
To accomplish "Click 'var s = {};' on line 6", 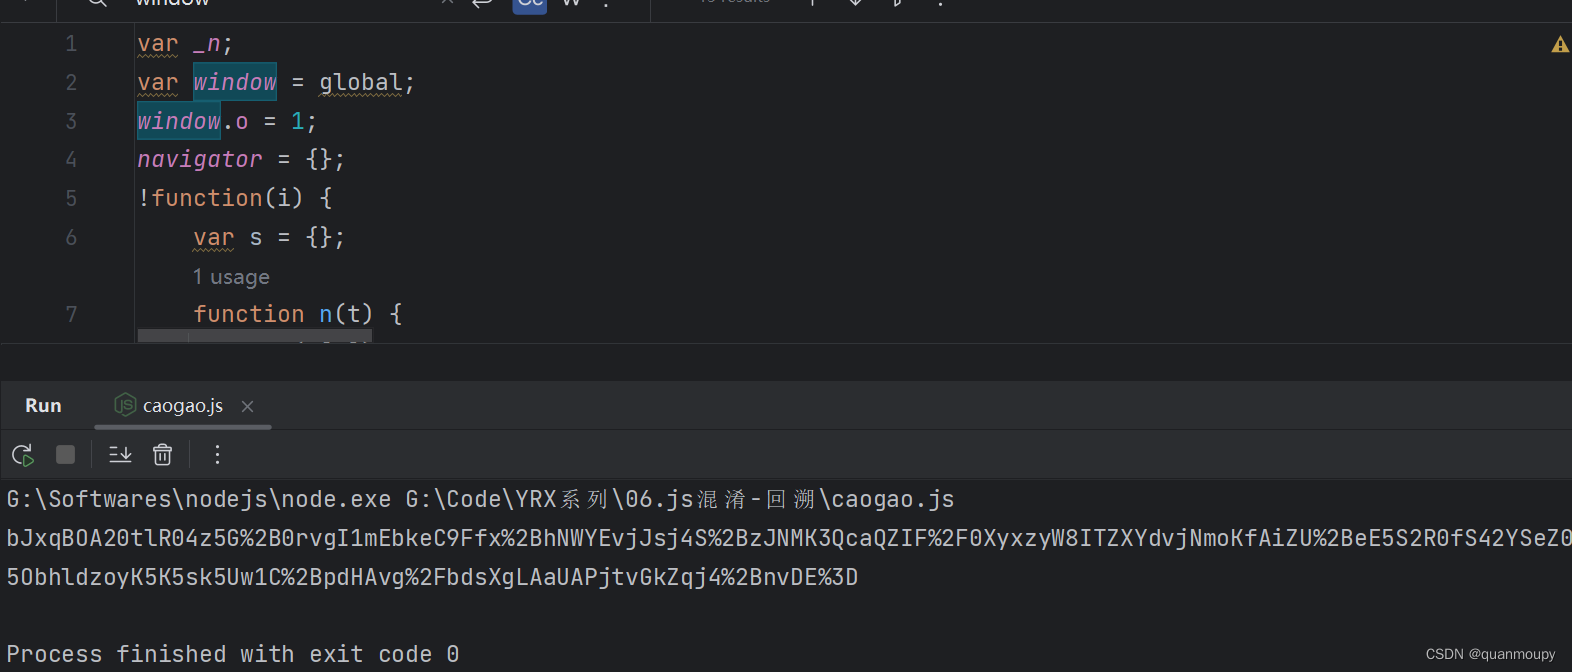I will pyautogui.click(x=269, y=237).
